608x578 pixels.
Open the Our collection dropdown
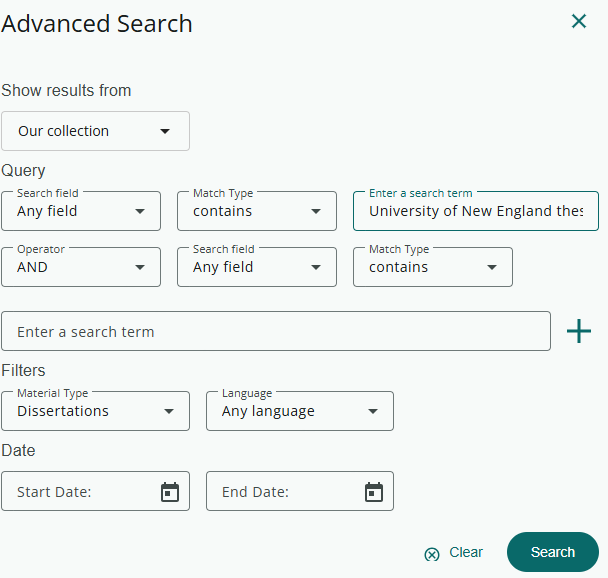(95, 131)
